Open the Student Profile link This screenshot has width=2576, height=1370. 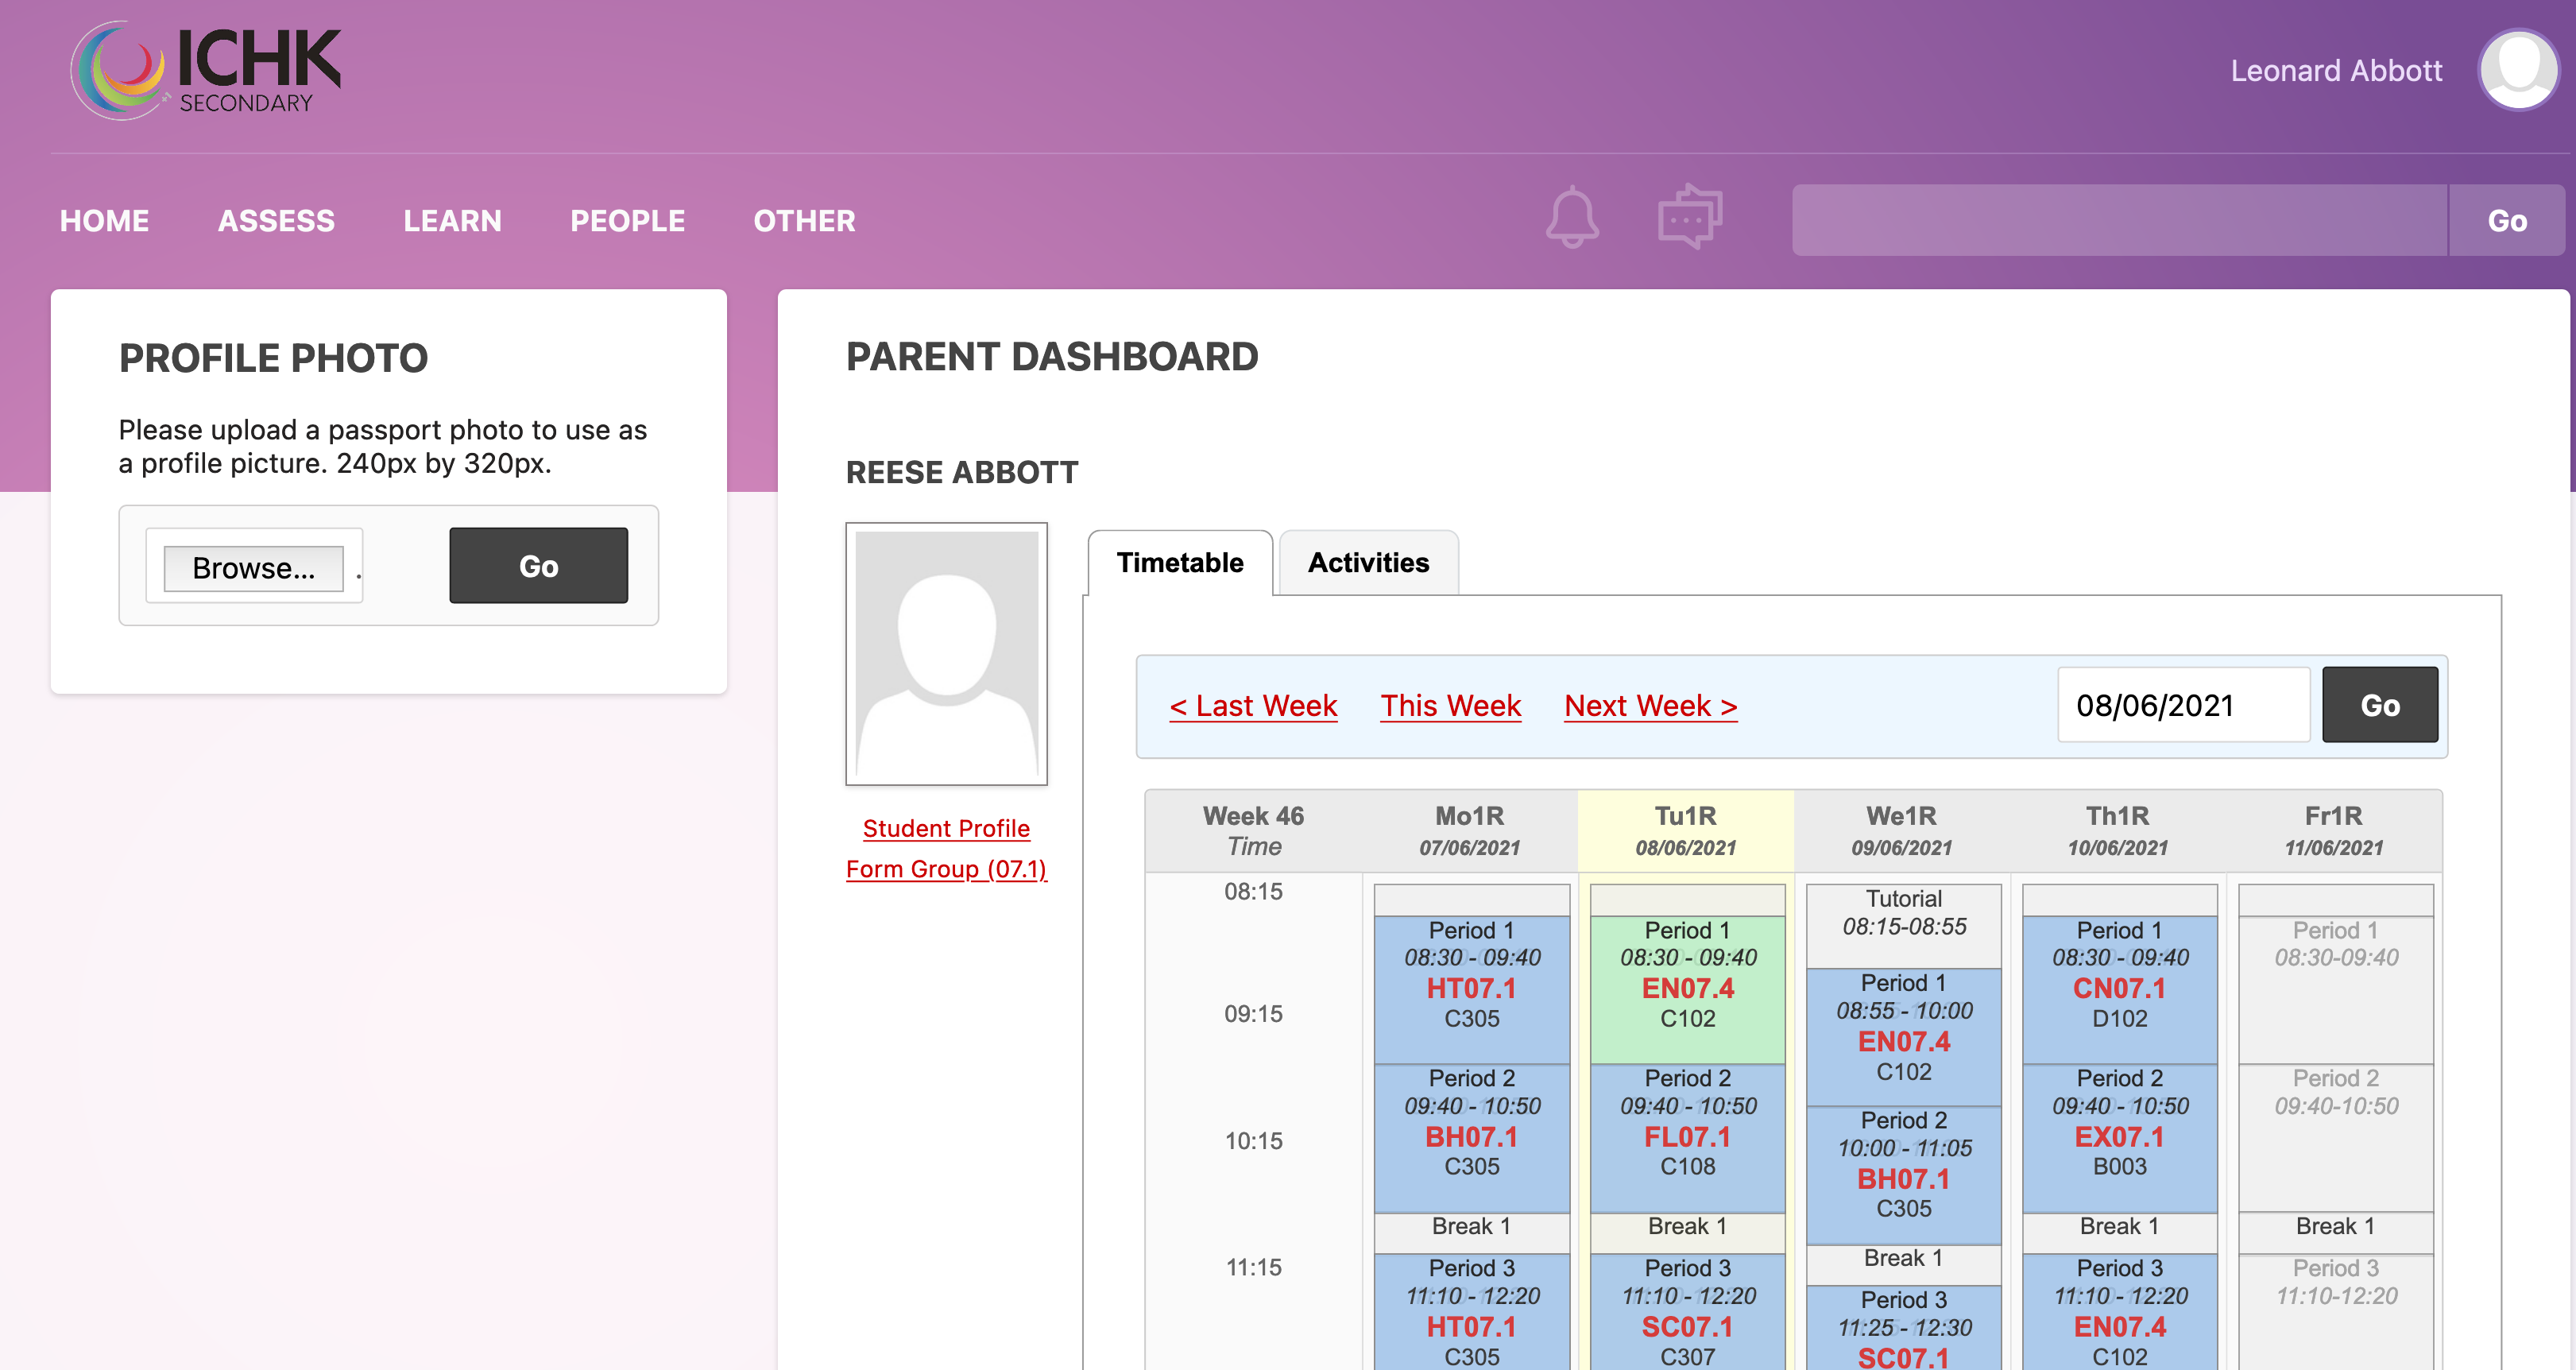tap(946, 828)
